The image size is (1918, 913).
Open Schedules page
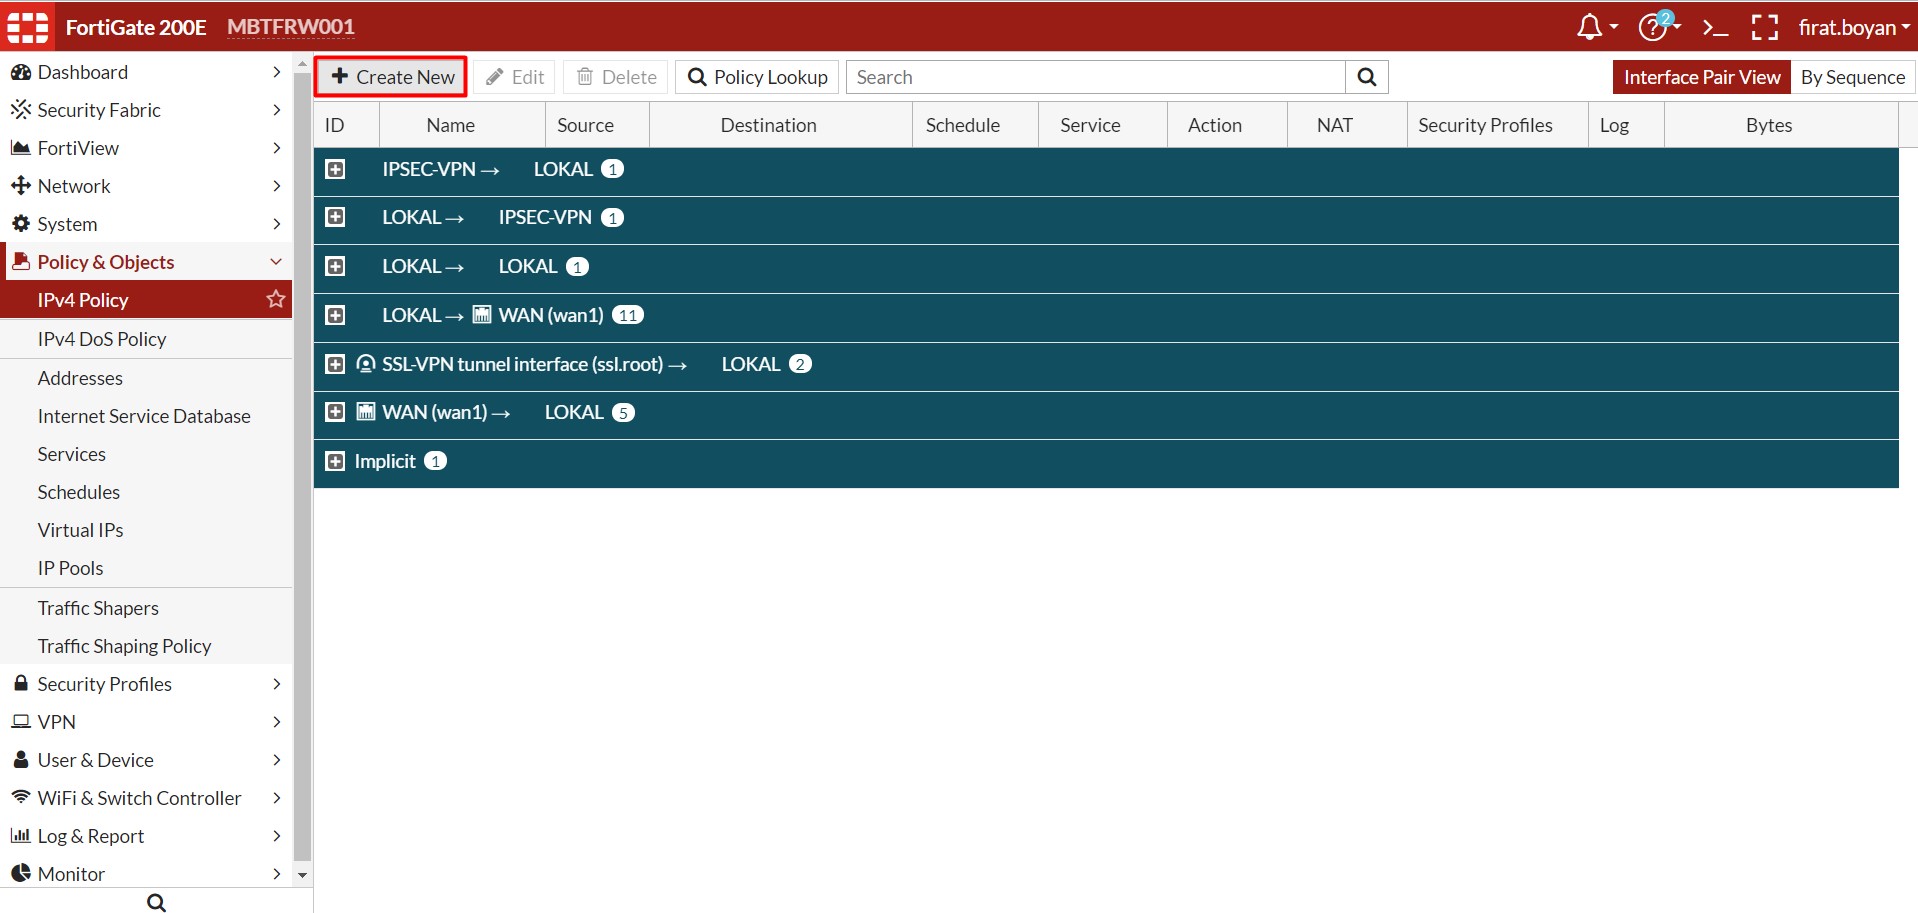click(x=146, y=492)
